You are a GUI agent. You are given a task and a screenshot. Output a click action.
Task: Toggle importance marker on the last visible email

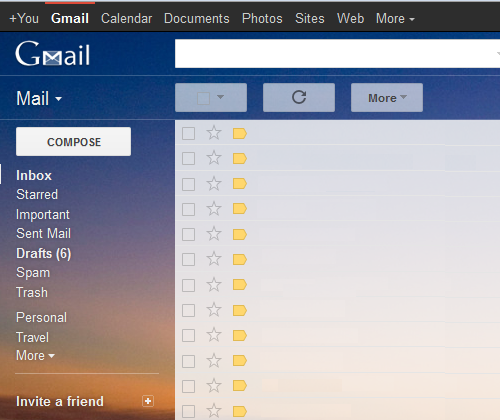click(240, 412)
